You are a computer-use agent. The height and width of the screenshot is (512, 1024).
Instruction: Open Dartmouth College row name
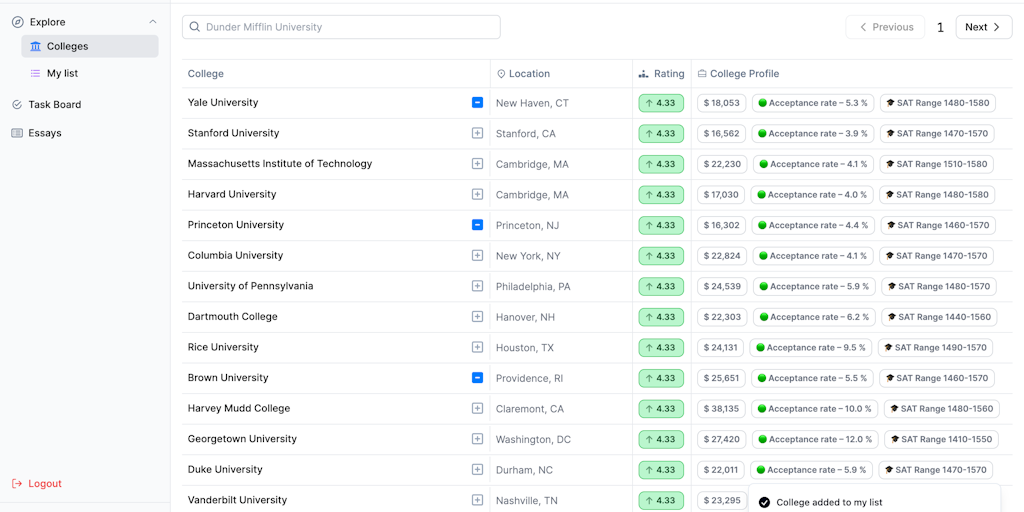[232, 317]
